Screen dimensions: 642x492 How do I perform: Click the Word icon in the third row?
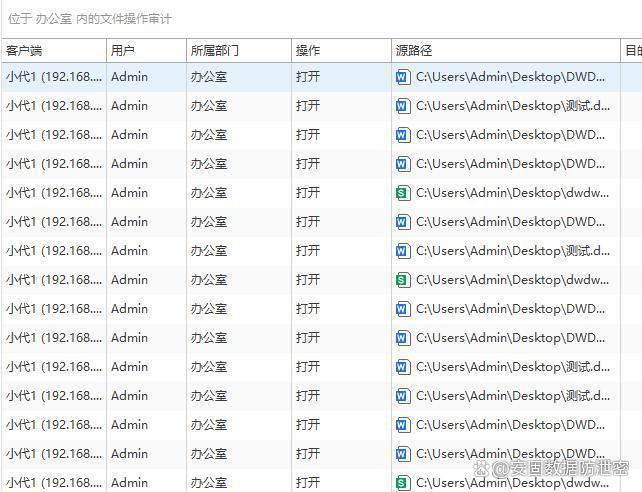(x=403, y=135)
